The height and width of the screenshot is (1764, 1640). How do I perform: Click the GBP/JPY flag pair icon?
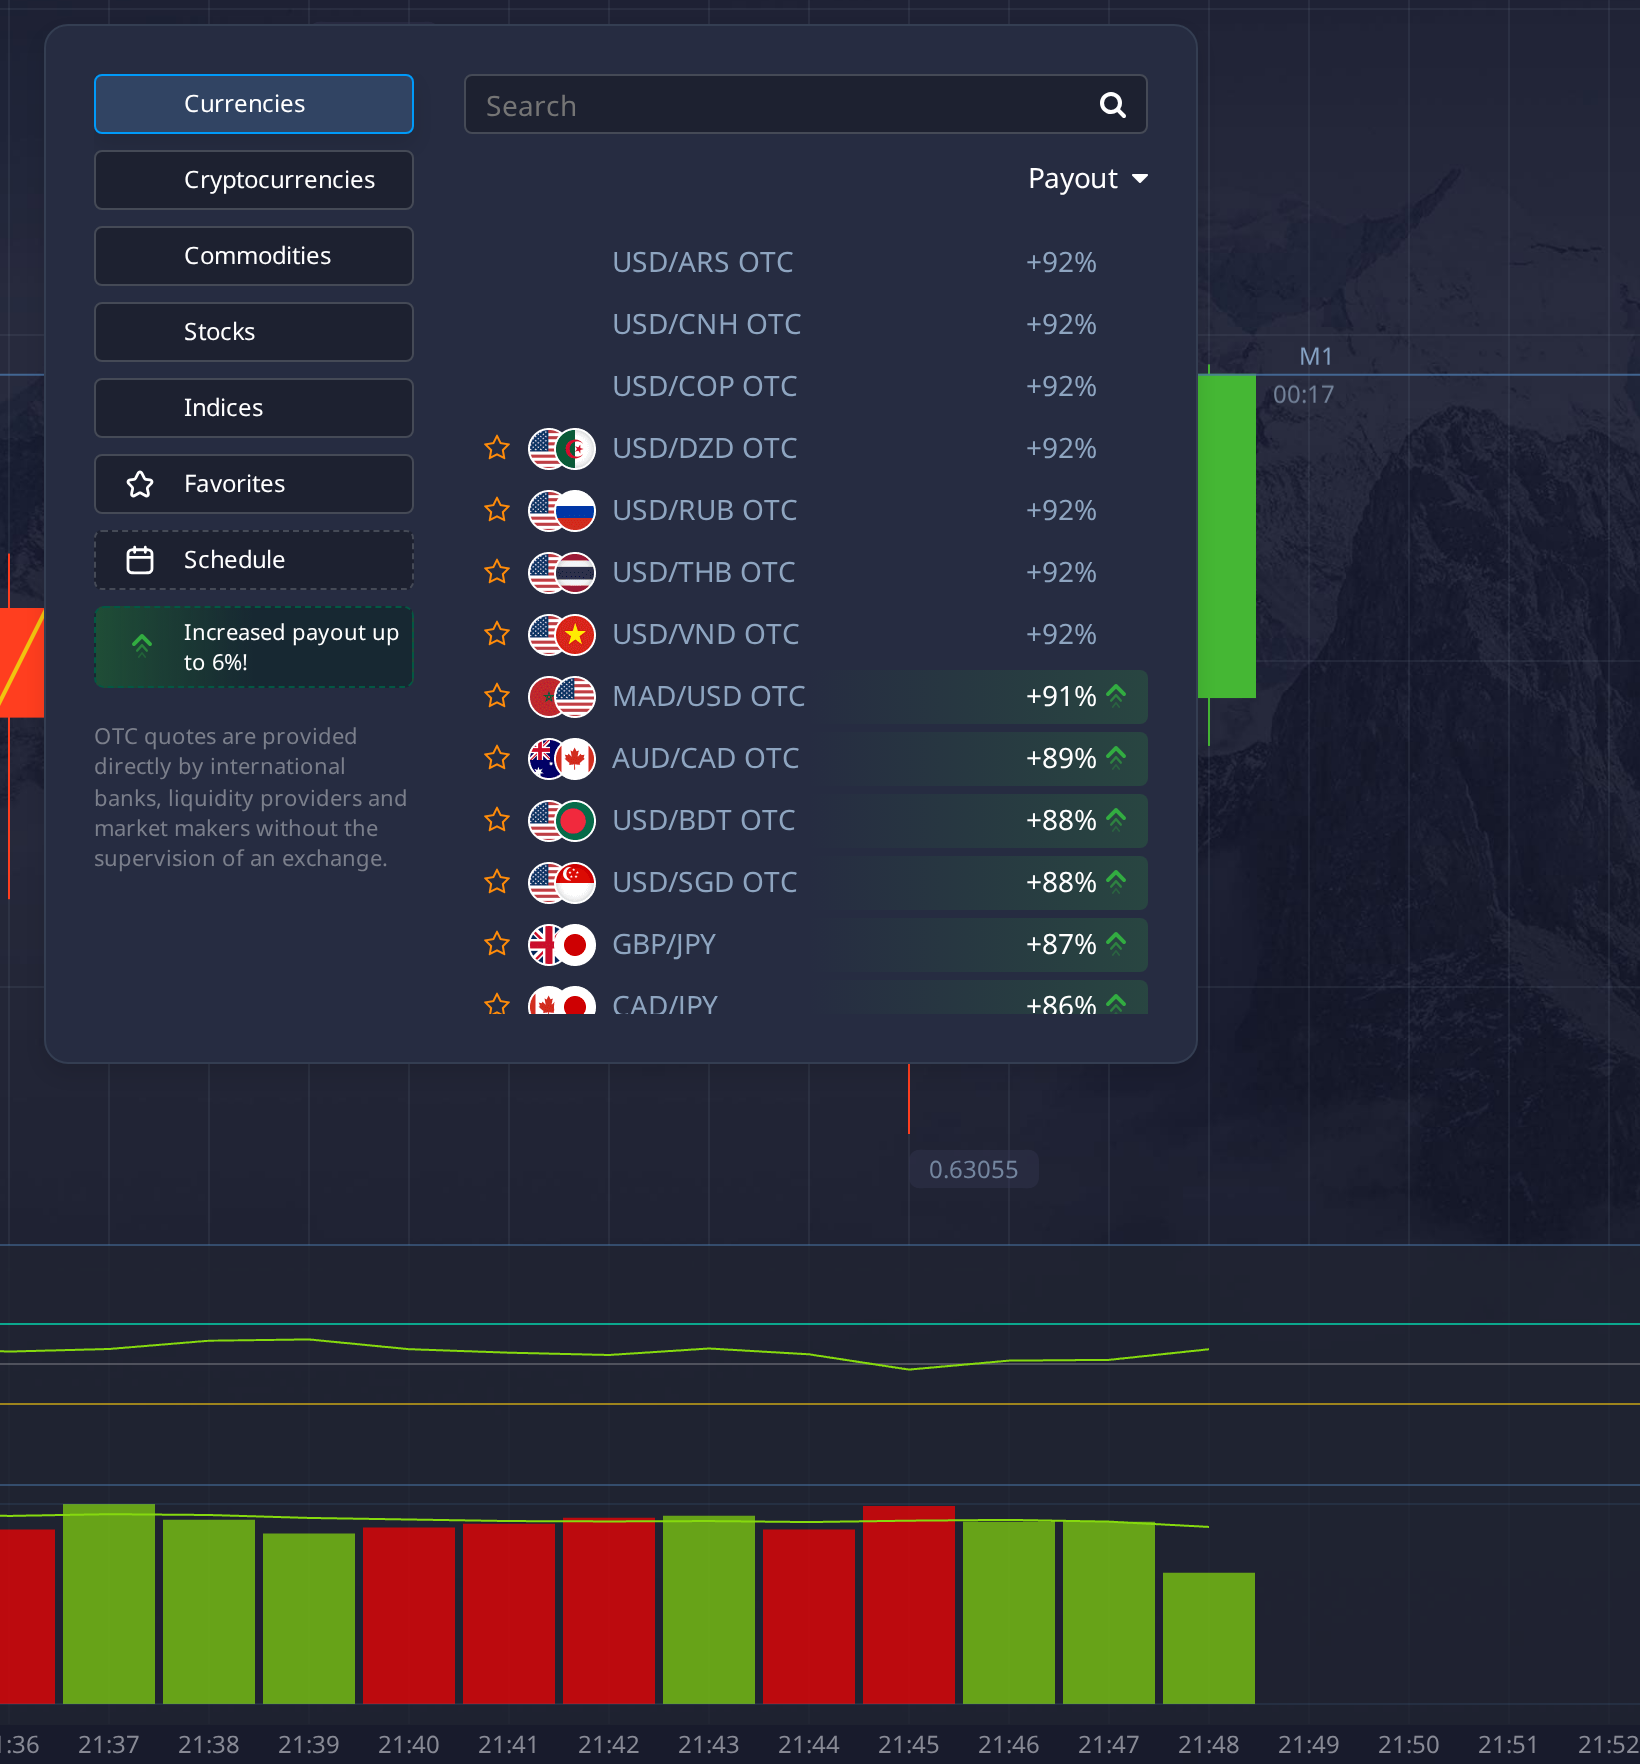pyautogui.click(x=561, y=945)
